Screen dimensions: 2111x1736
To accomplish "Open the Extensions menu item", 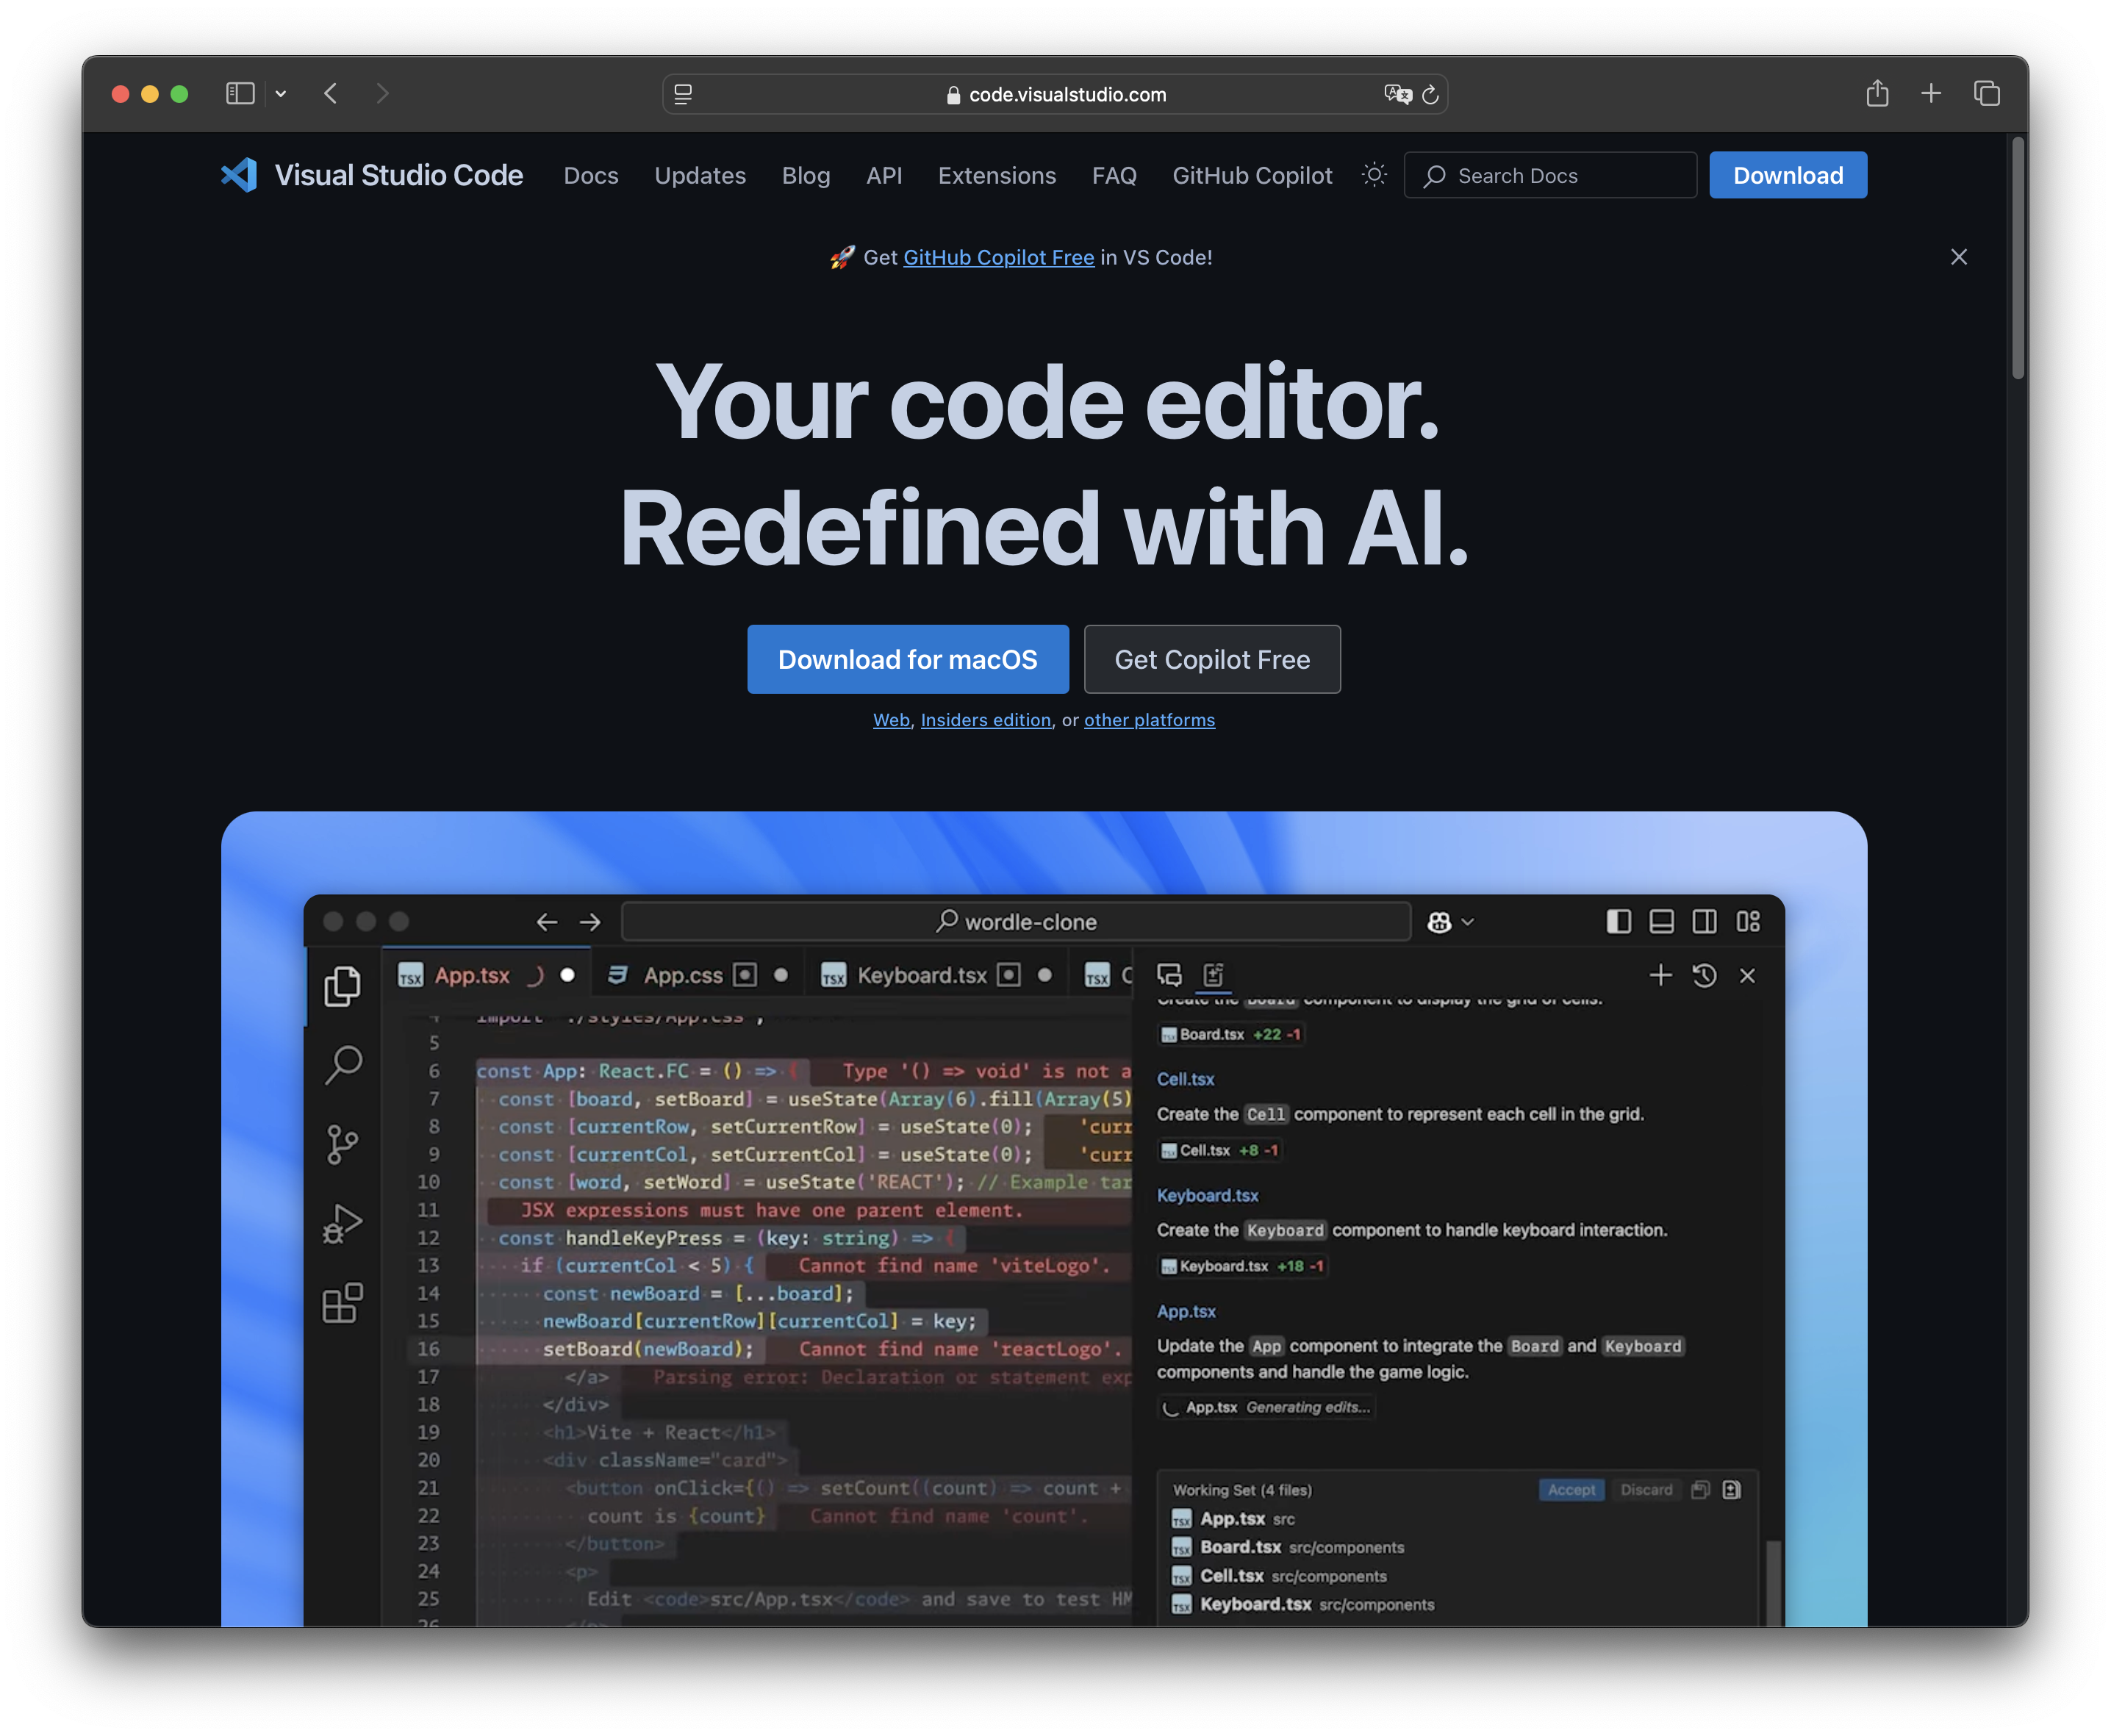I will [996, 176].
